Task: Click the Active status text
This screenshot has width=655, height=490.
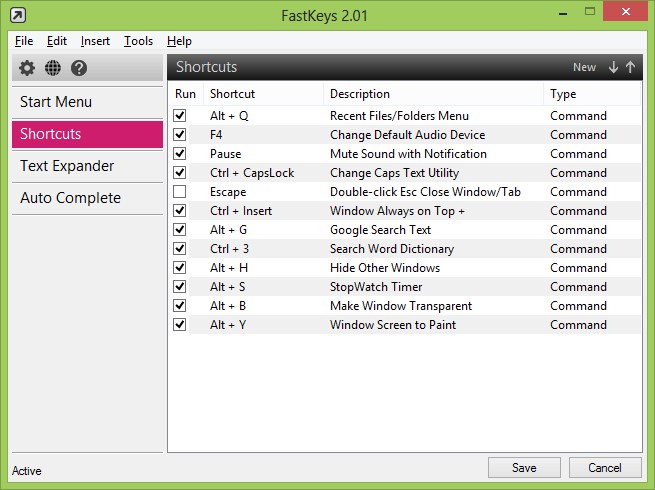Action: 27,471
